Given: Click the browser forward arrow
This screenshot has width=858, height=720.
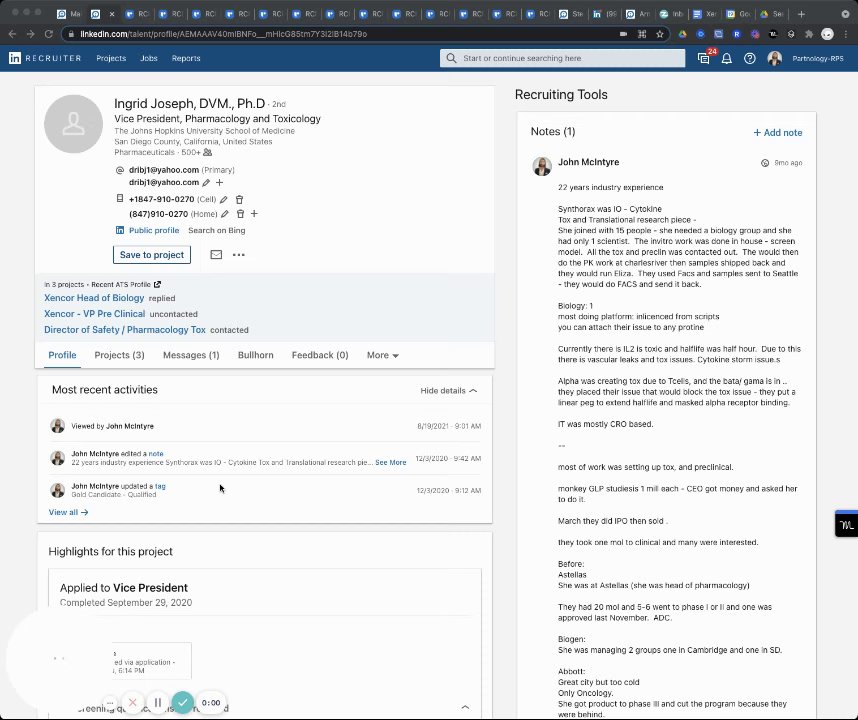Looking at the screenshot, I should [x=31, y=34].
